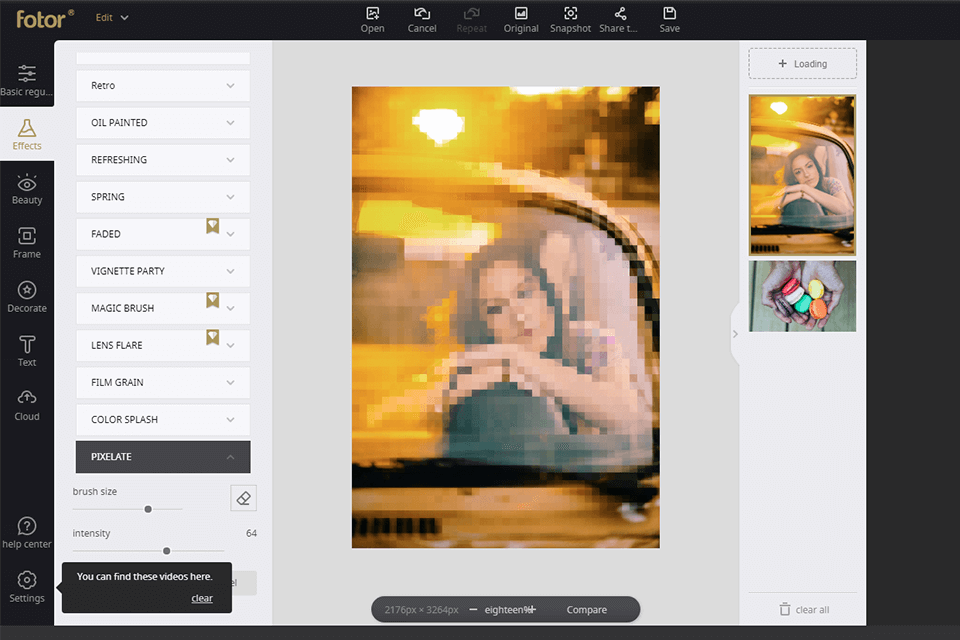
Task: Click the zoom percentage value
Action: 507,609
